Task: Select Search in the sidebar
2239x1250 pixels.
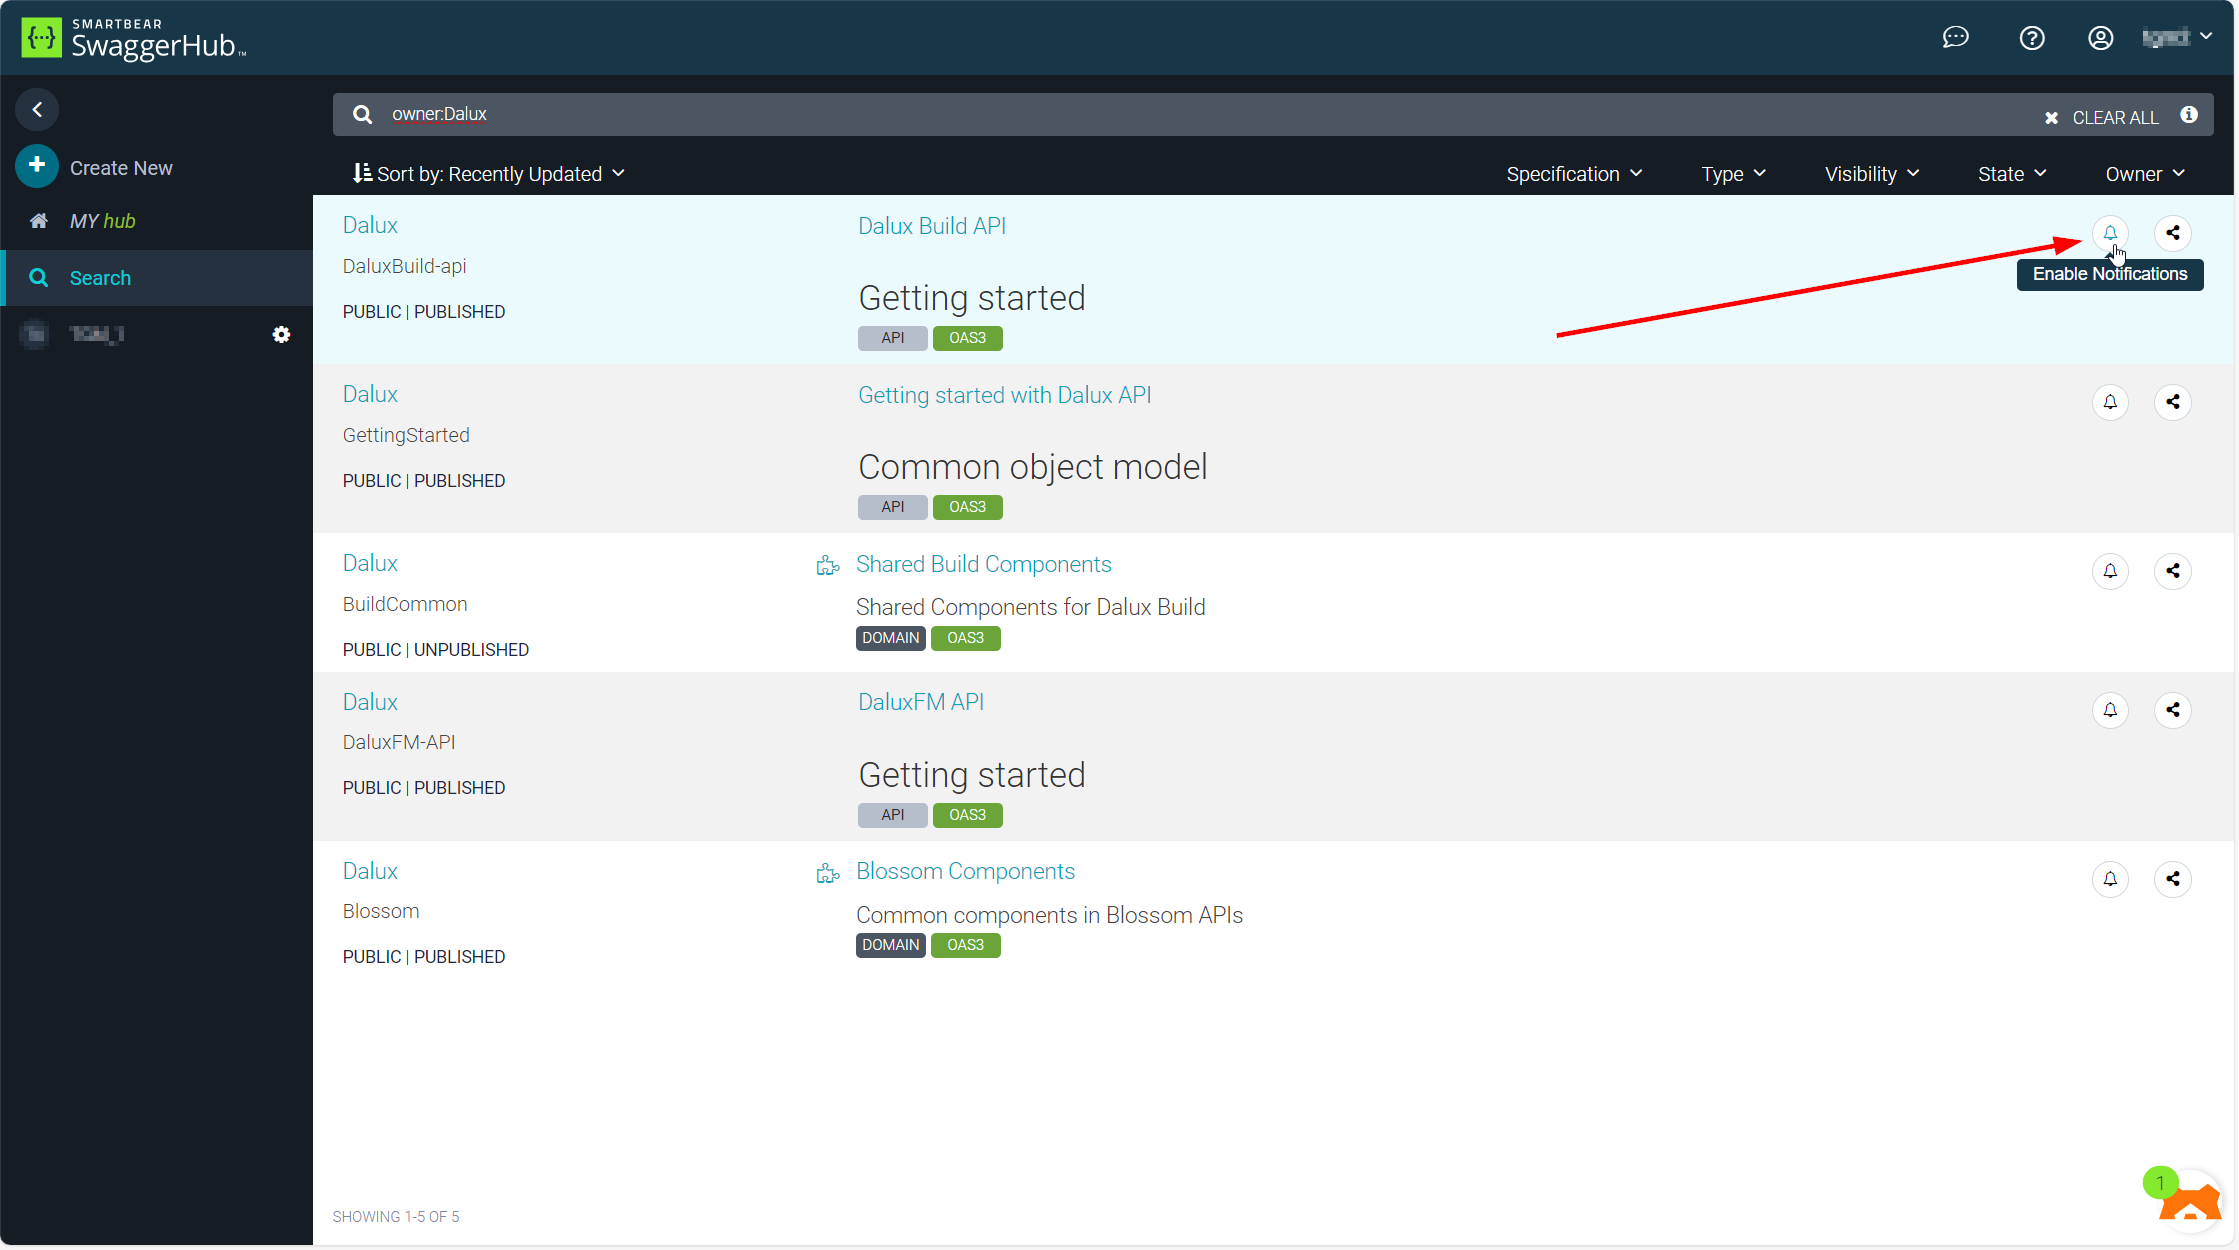Action: point(100,278)
